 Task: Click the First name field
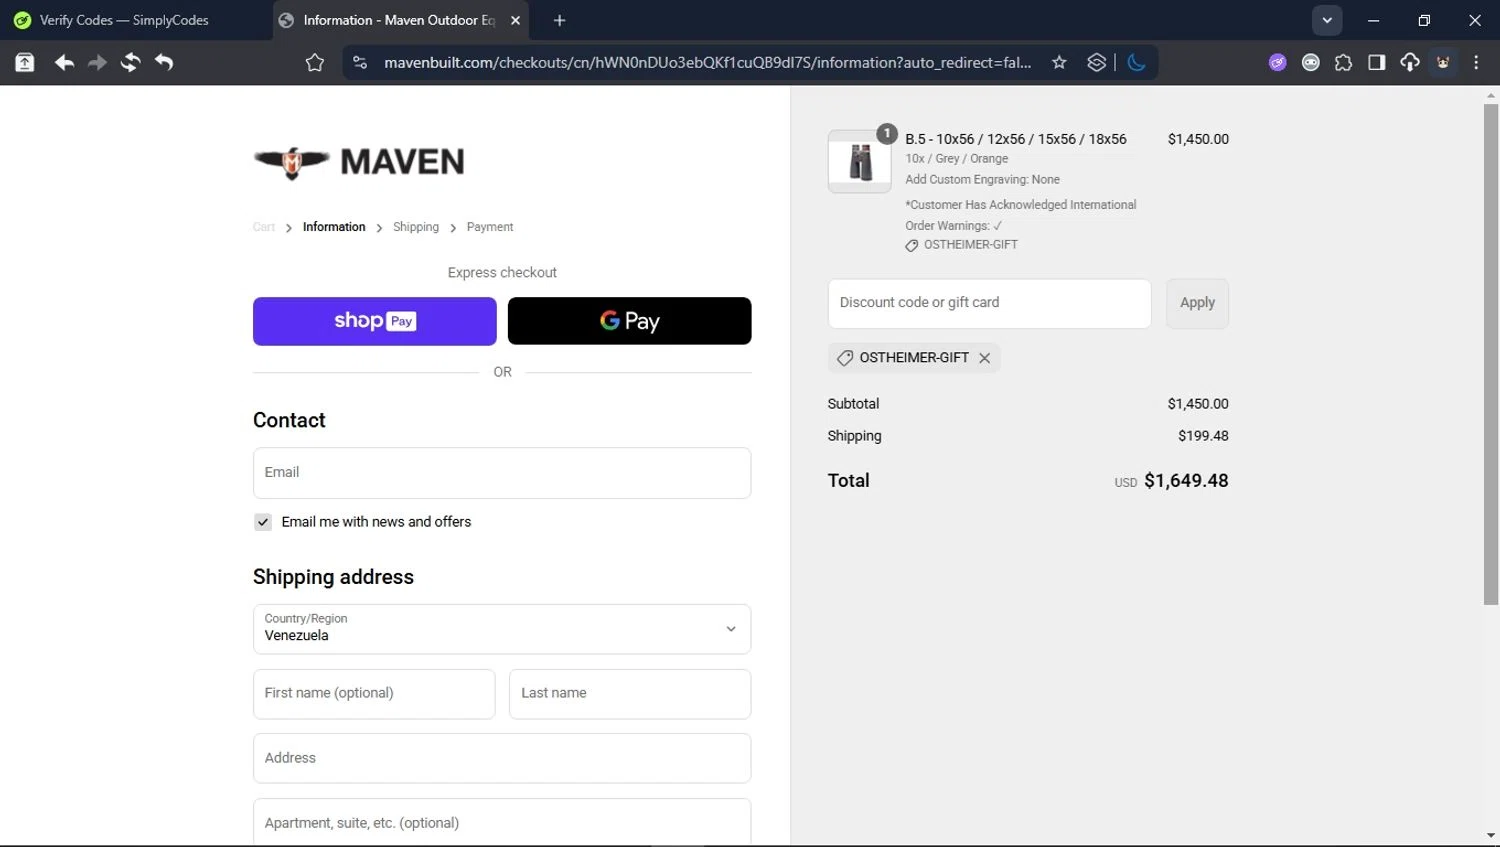point(374,694)
